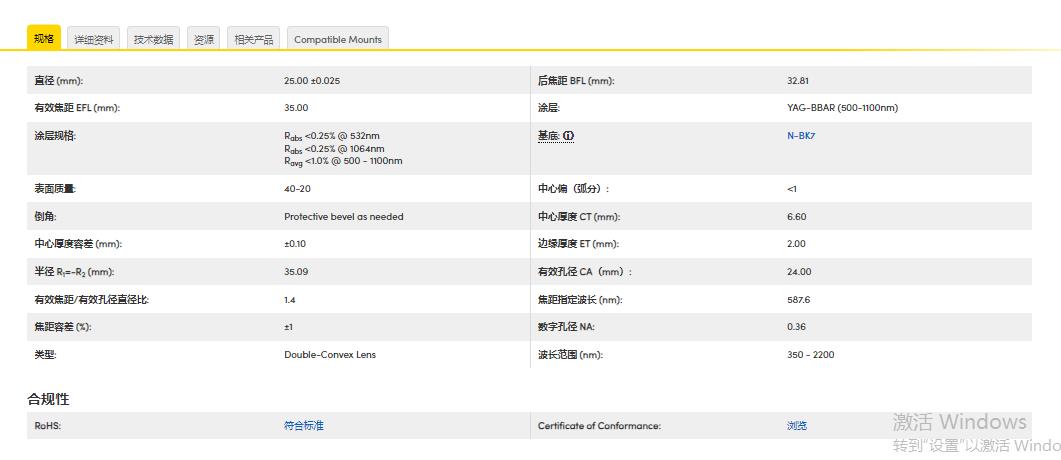Click the surface quality value 40-20
The width and height of the screenshot is (1061, 460).
click(x=297, y=188)
